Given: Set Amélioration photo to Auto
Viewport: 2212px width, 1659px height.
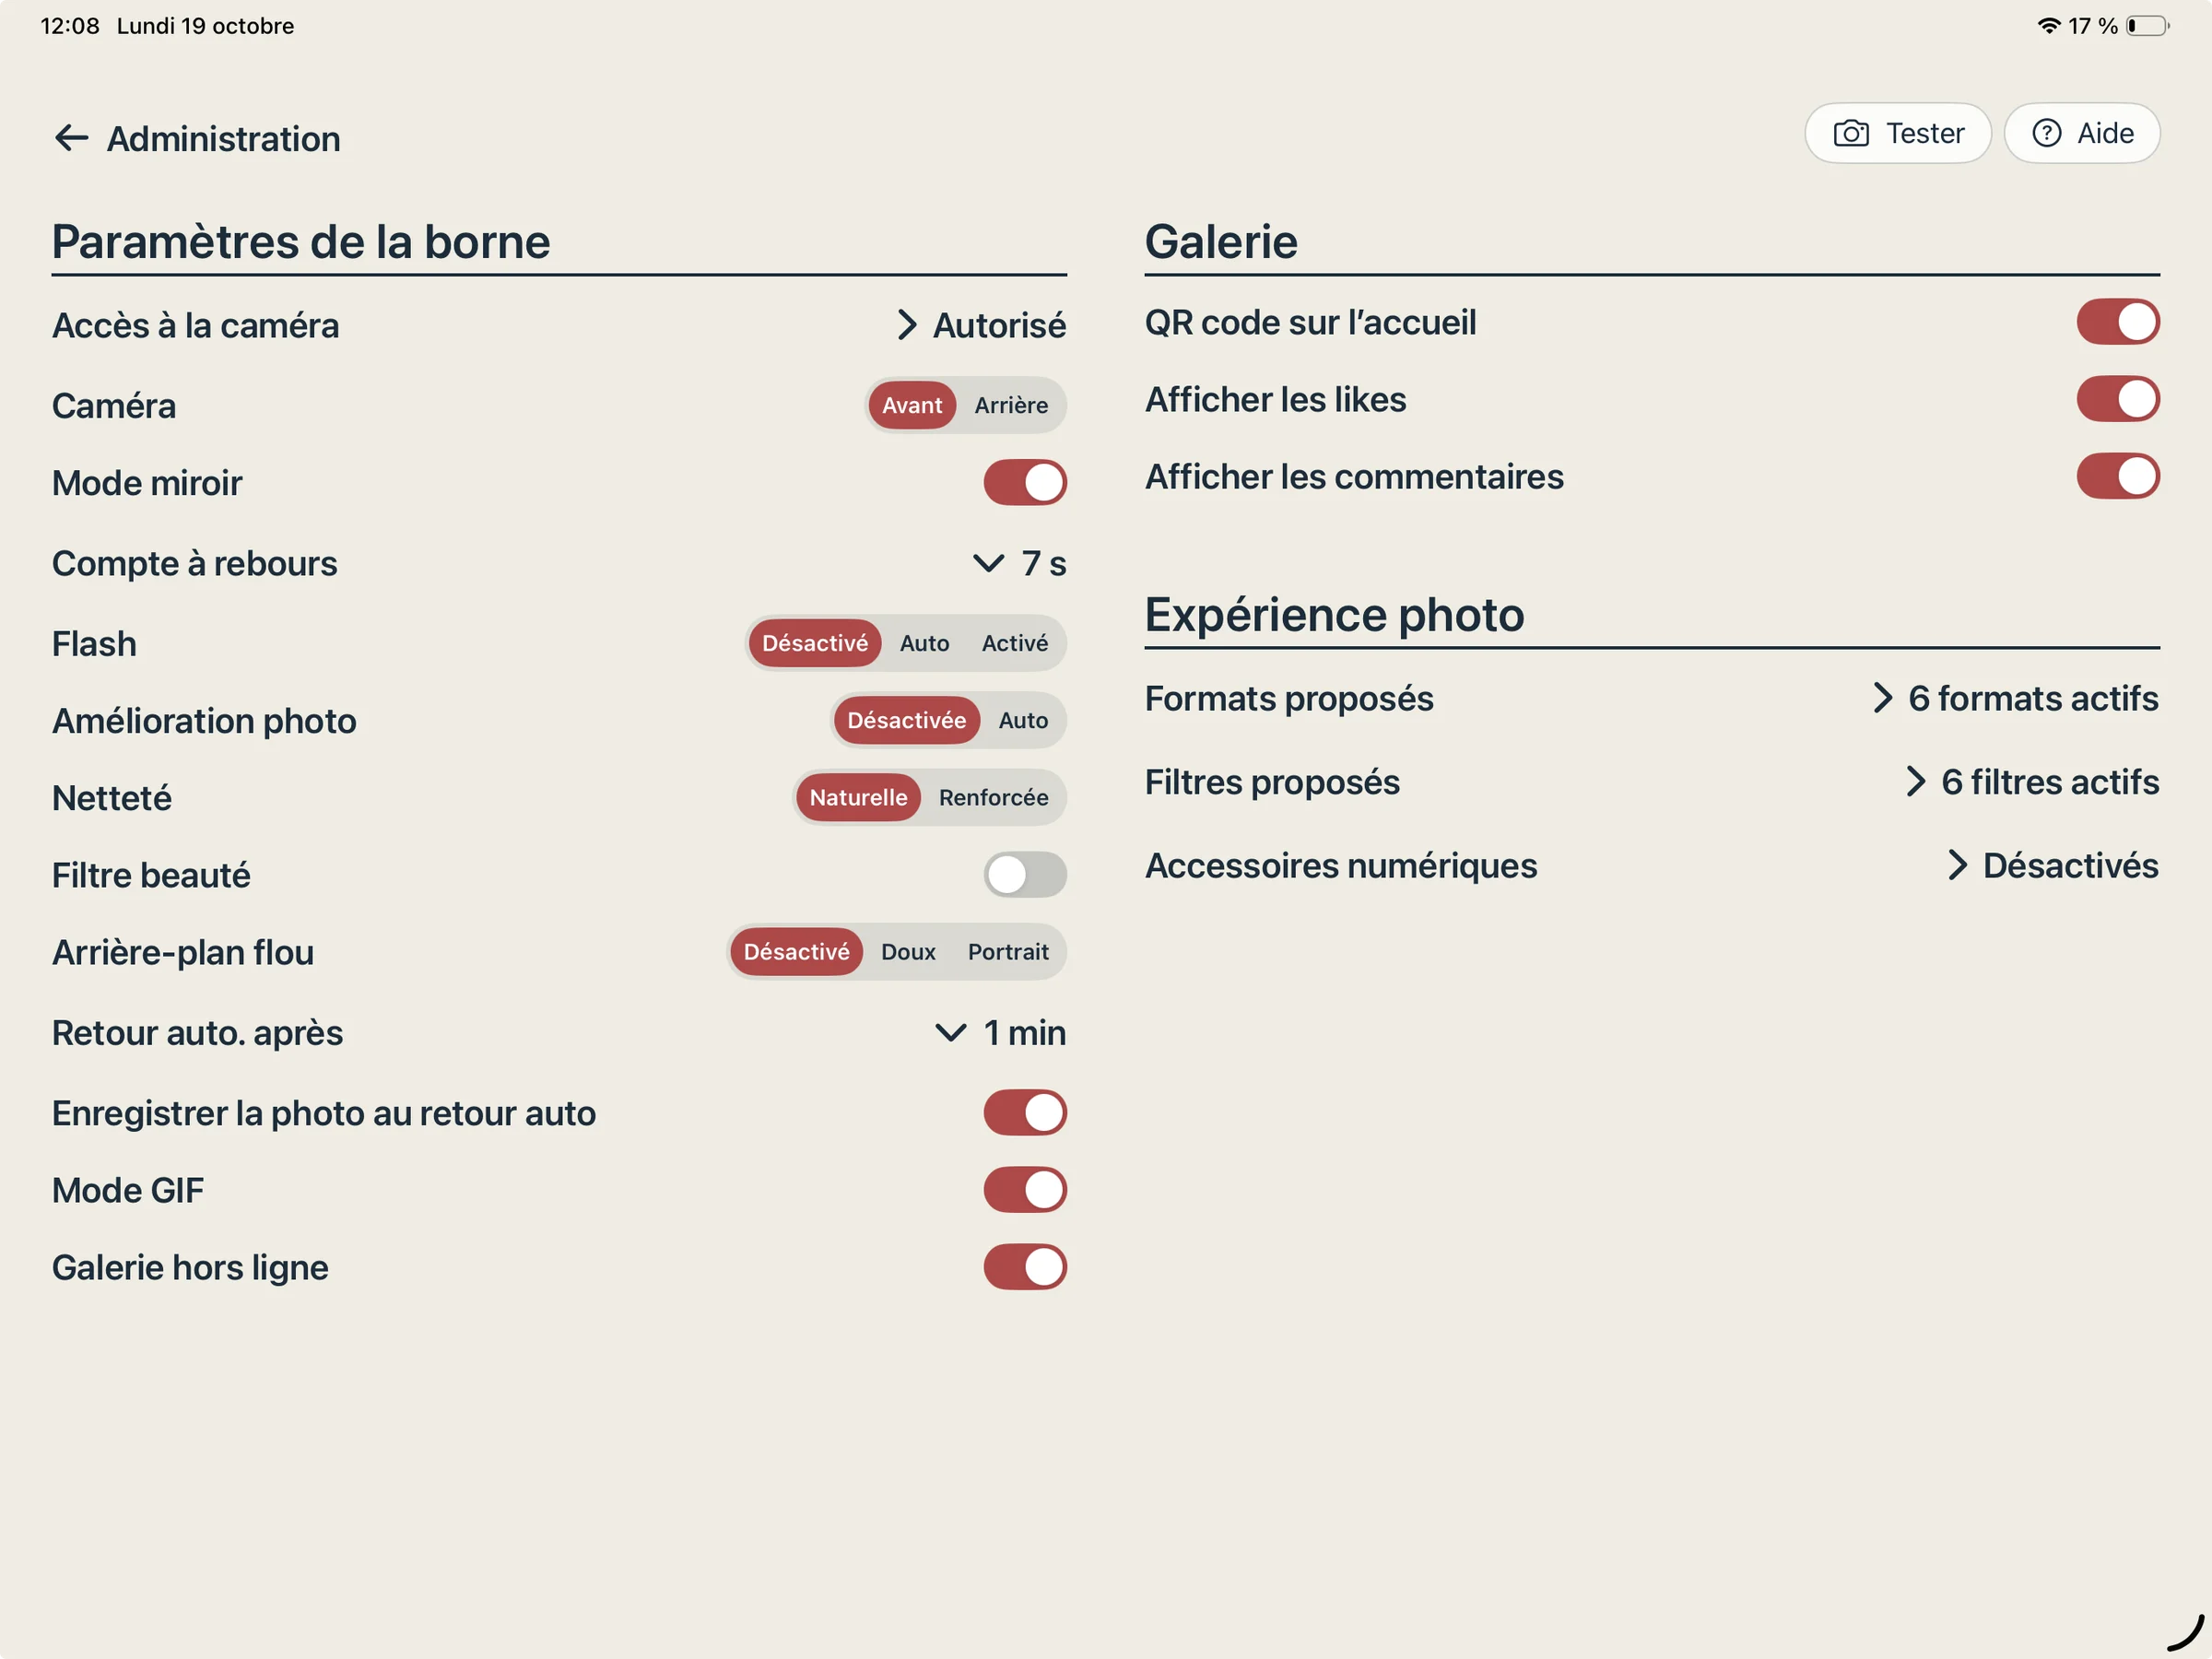Looking at the screenshot, I should tap(1023, 720).
